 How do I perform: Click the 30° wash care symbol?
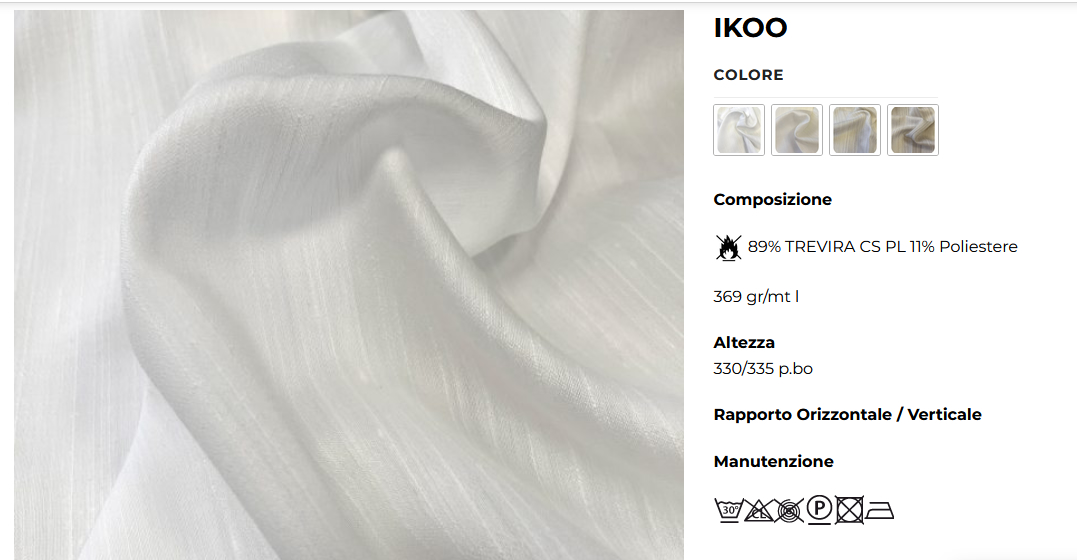pos(728,510)
